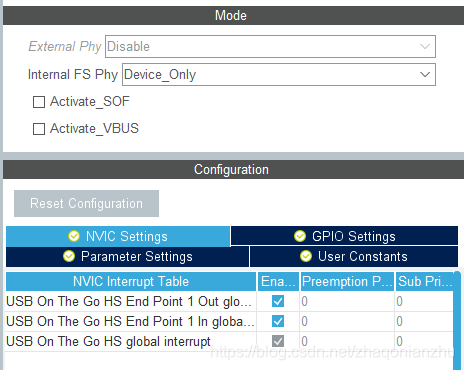
Task: Select preemption priority cell for HS global interrupt
Action: coord(347,341)
